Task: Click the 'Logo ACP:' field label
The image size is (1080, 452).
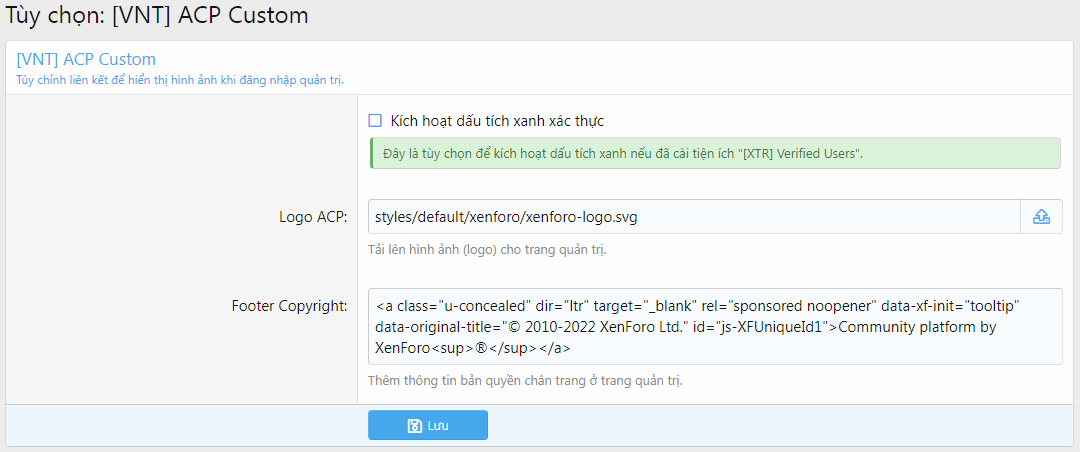Action: 313,217
